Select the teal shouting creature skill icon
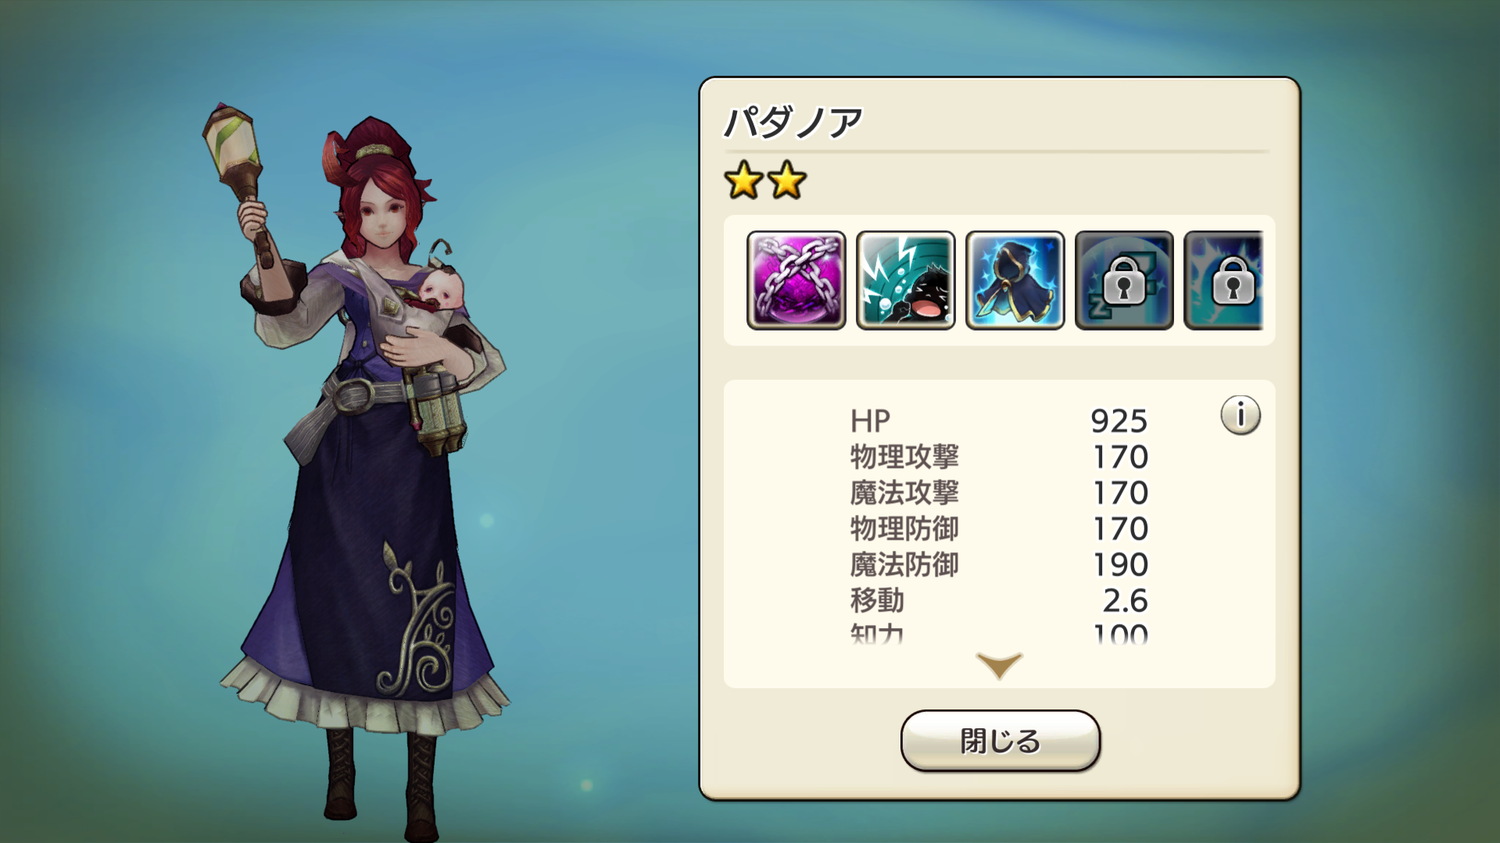1500x843 pixels. (x=905, y=280)
